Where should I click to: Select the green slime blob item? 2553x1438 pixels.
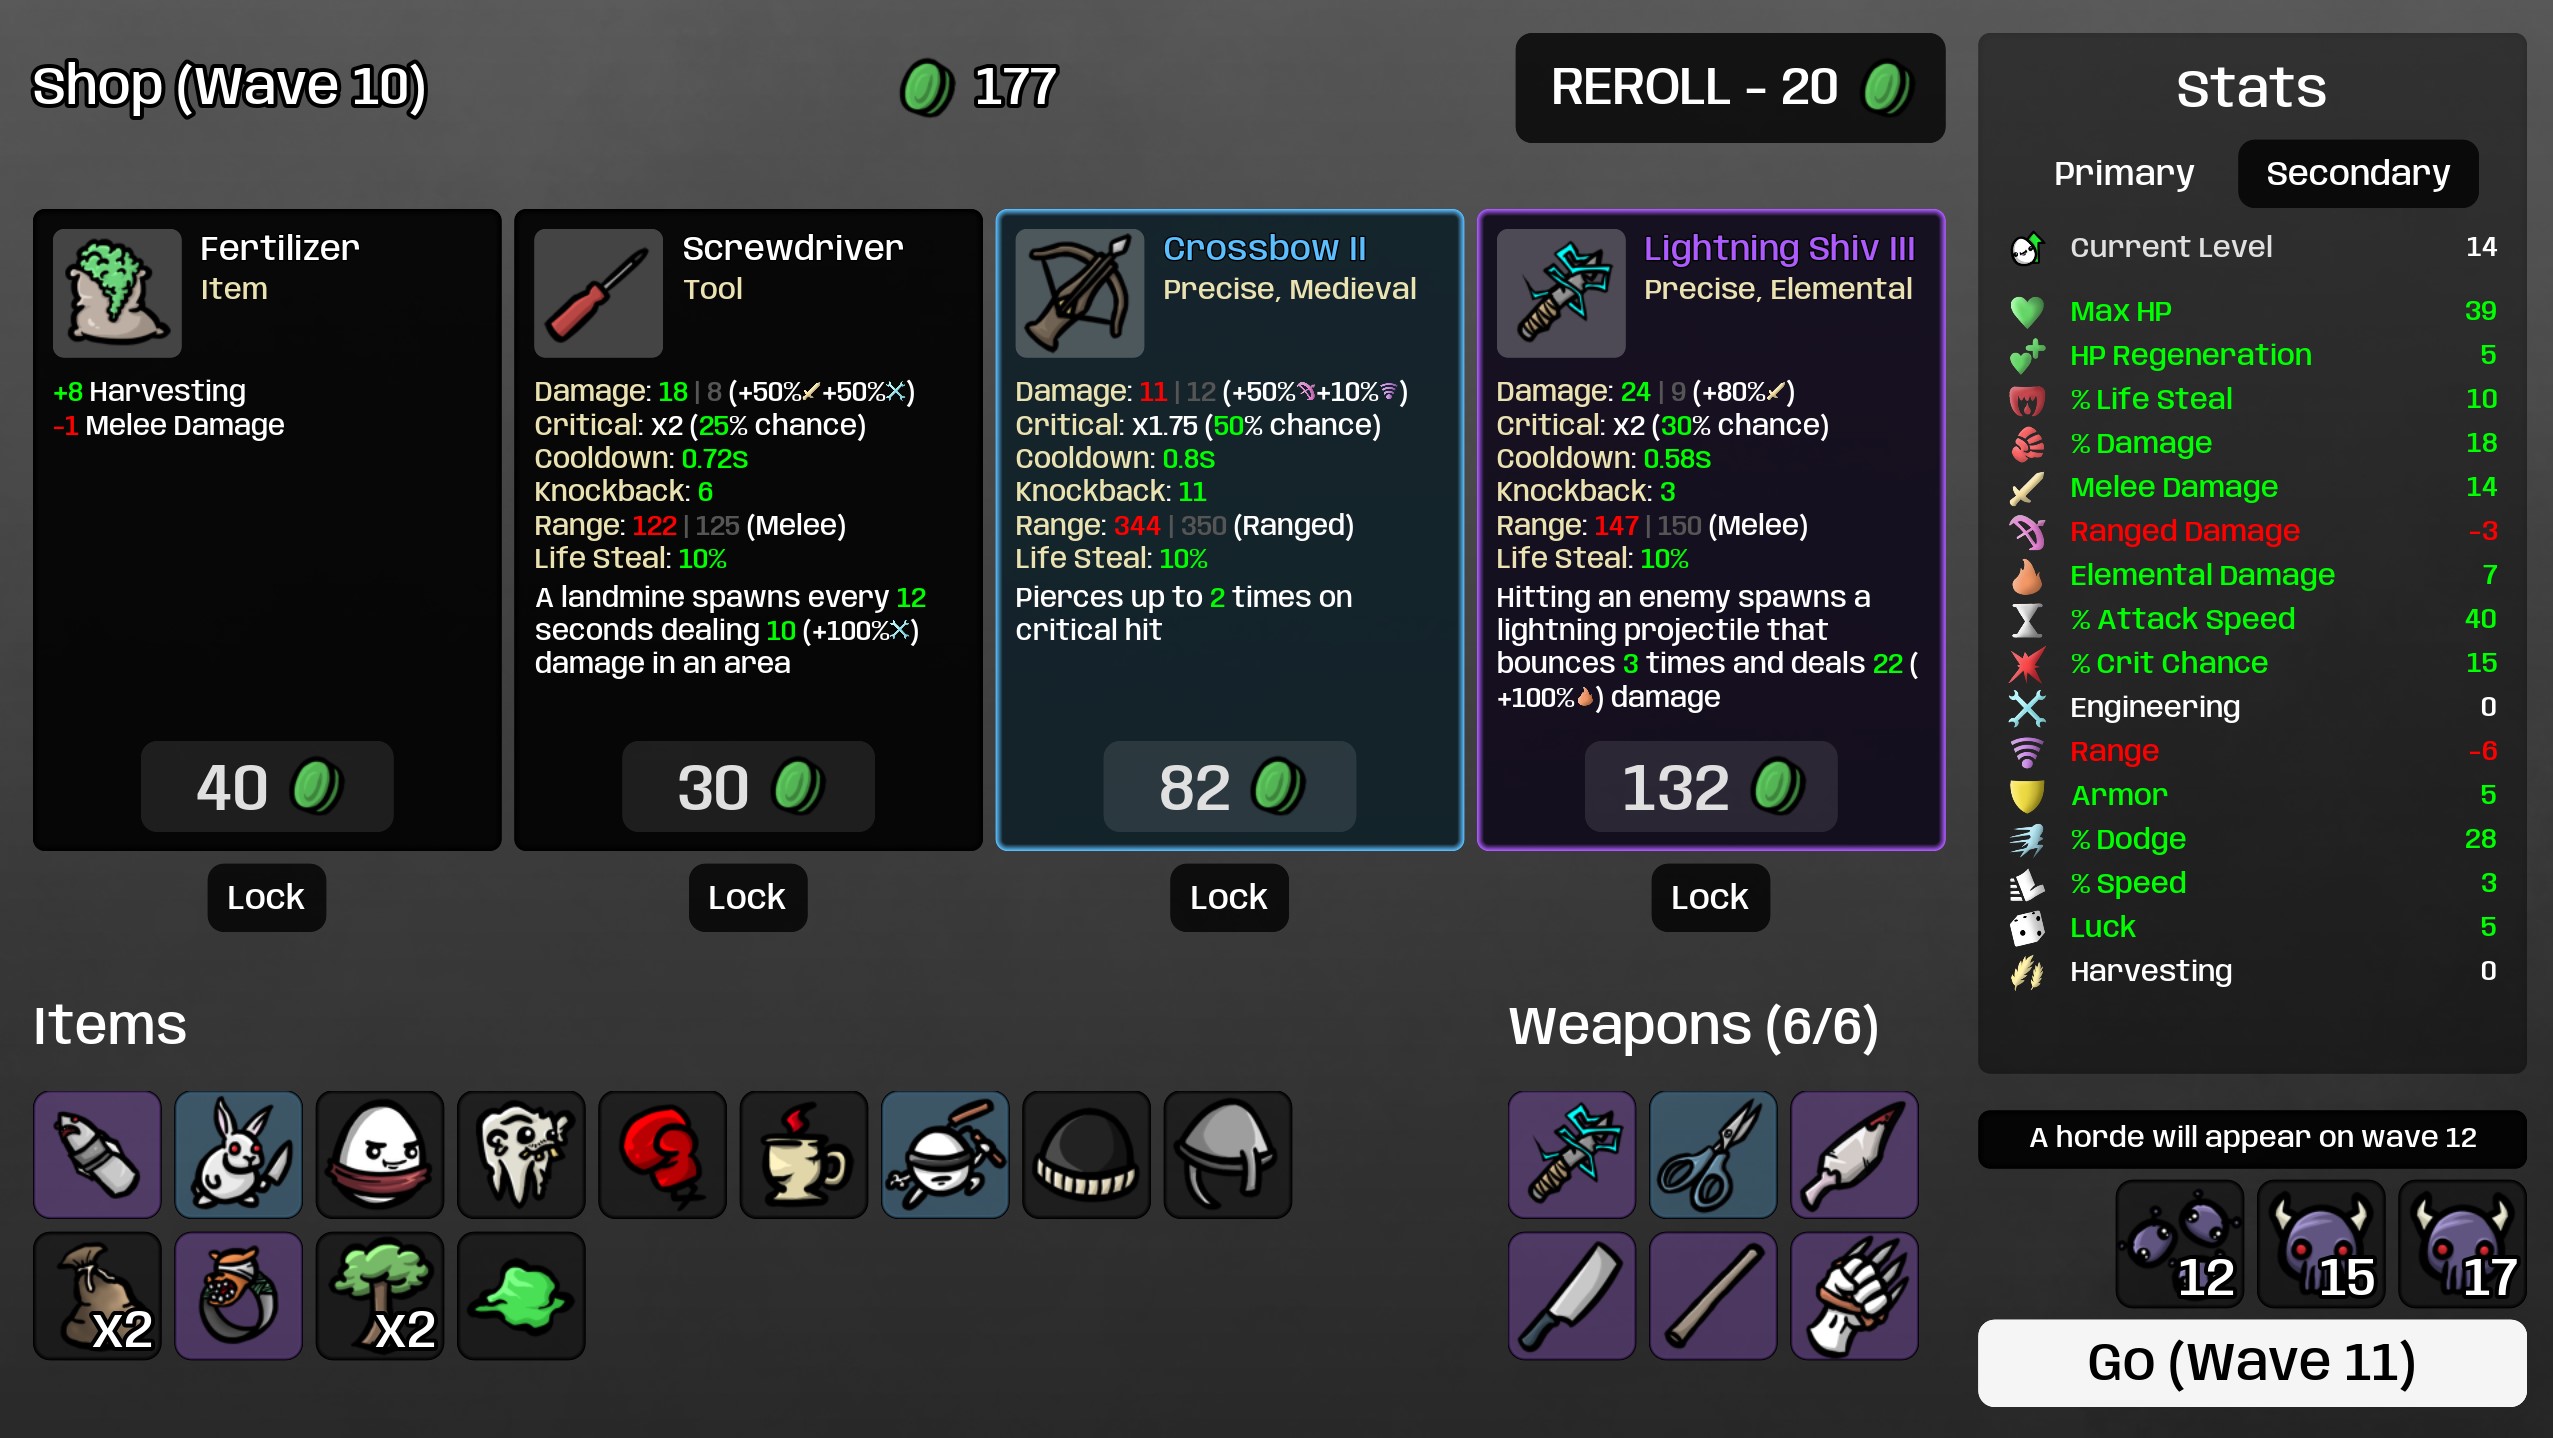coord(521,1295)
